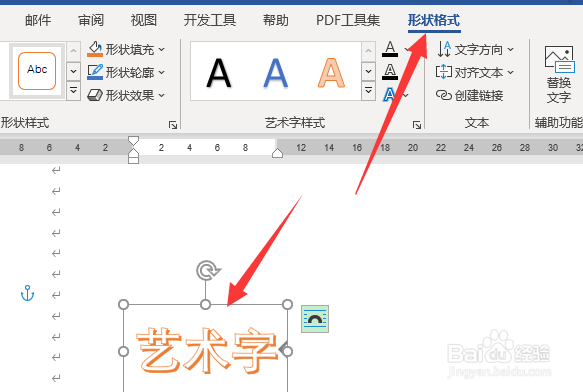Open the layout options button beside text box
This screenshot has width=583, height=392.
pyautogui.click(x=315, y=319)
